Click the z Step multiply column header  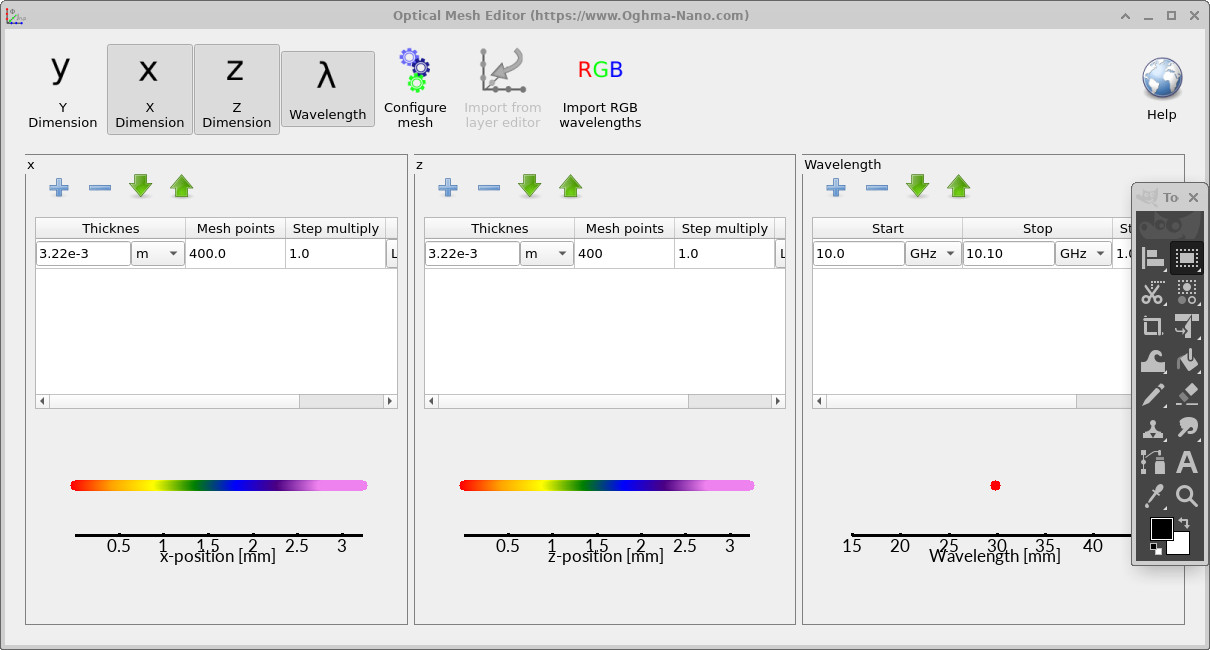(725, 228)
